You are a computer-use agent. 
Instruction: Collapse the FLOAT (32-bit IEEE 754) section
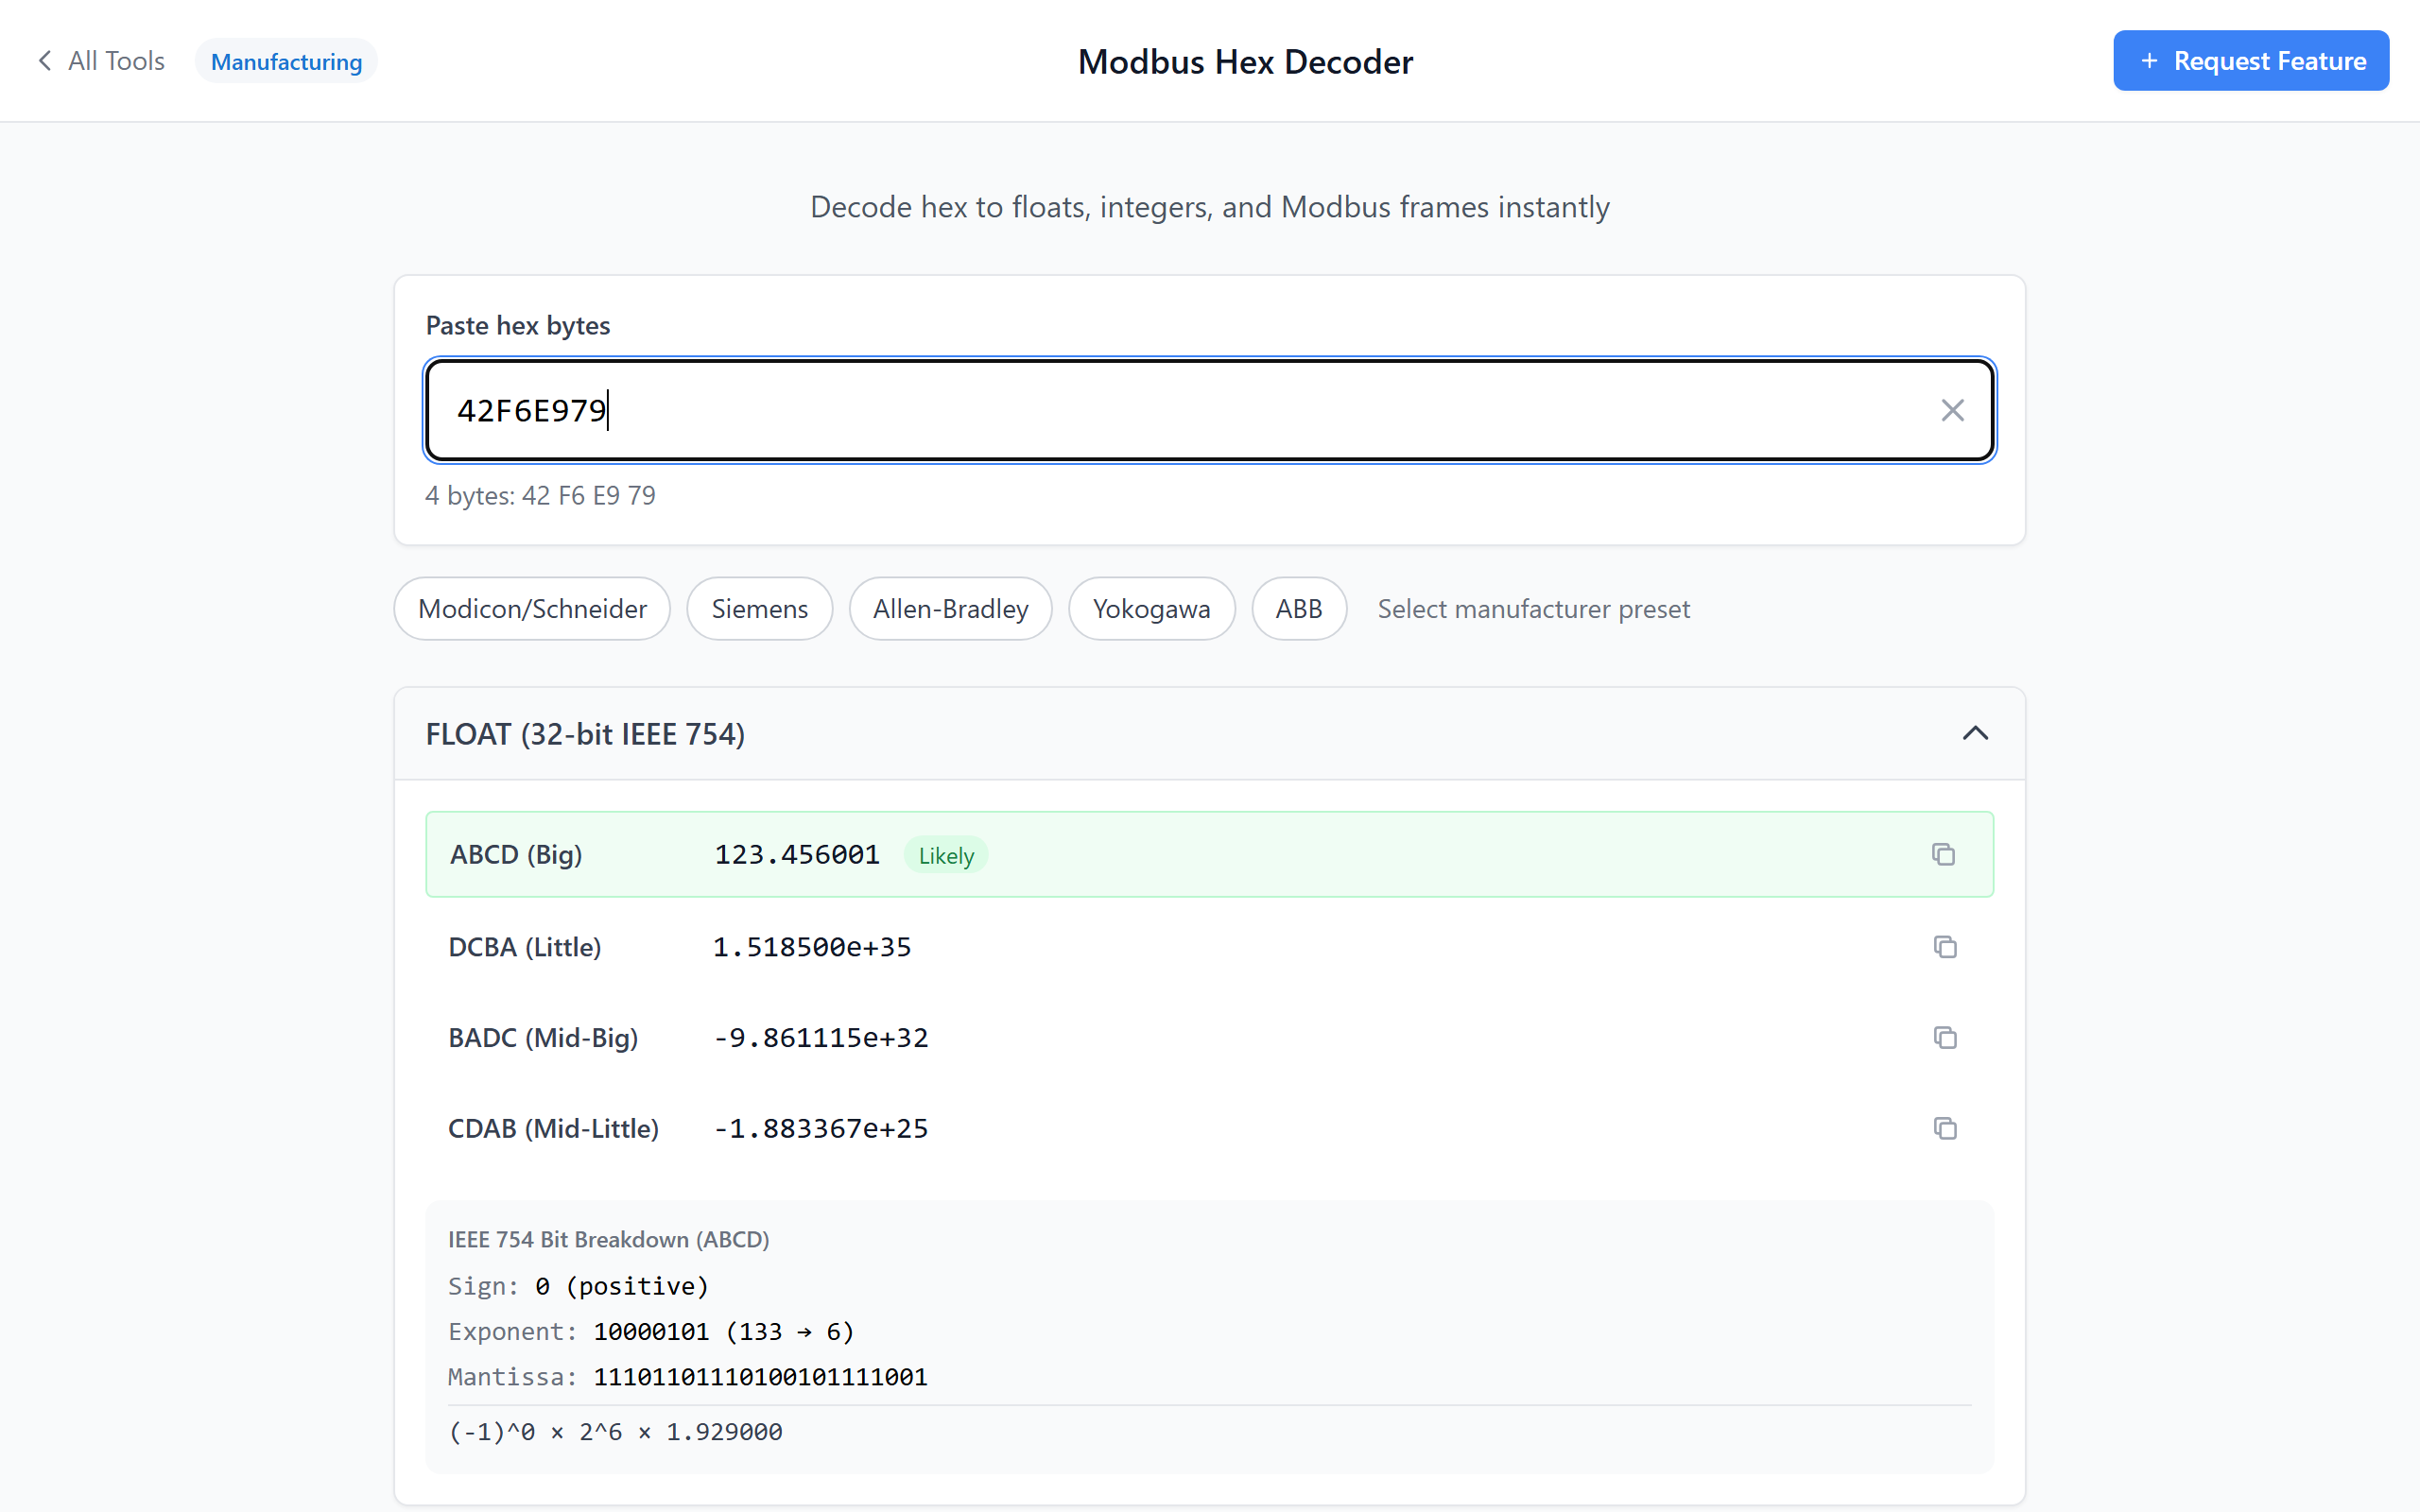tap(1975, 733)
